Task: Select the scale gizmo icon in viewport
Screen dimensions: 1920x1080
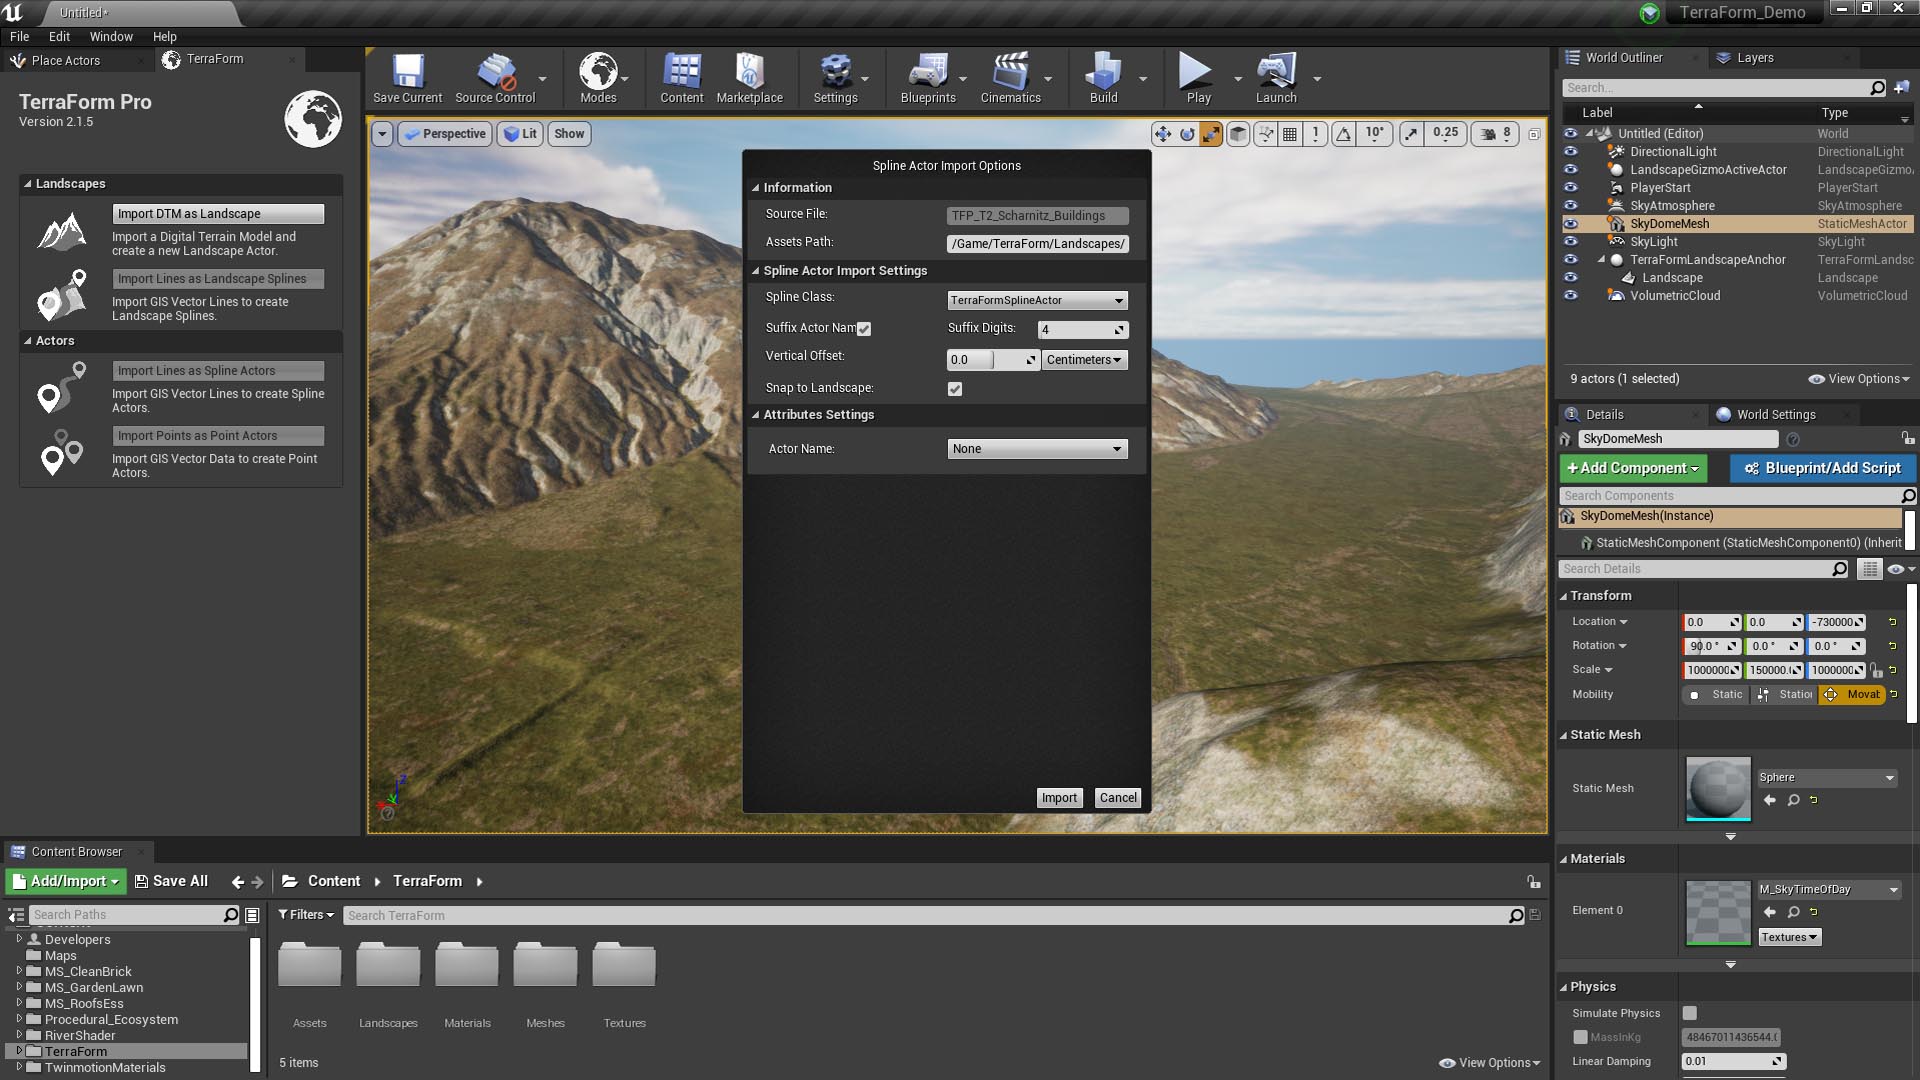Action: pos(1211,134)
